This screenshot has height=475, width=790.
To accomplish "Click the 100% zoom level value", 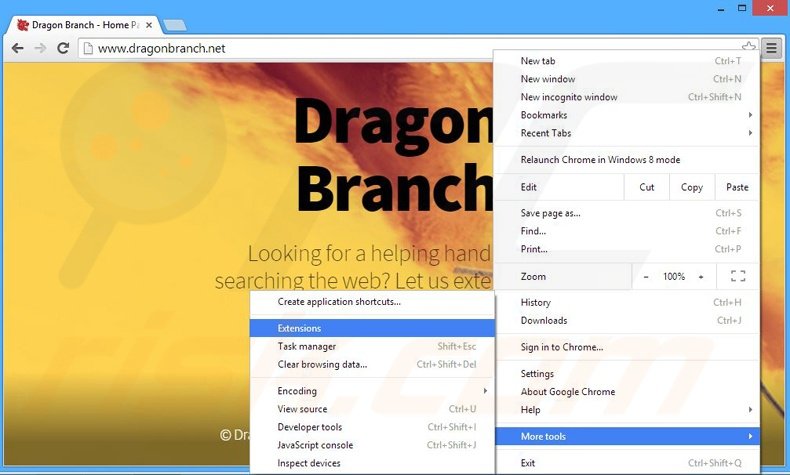I will click(674, 277).
